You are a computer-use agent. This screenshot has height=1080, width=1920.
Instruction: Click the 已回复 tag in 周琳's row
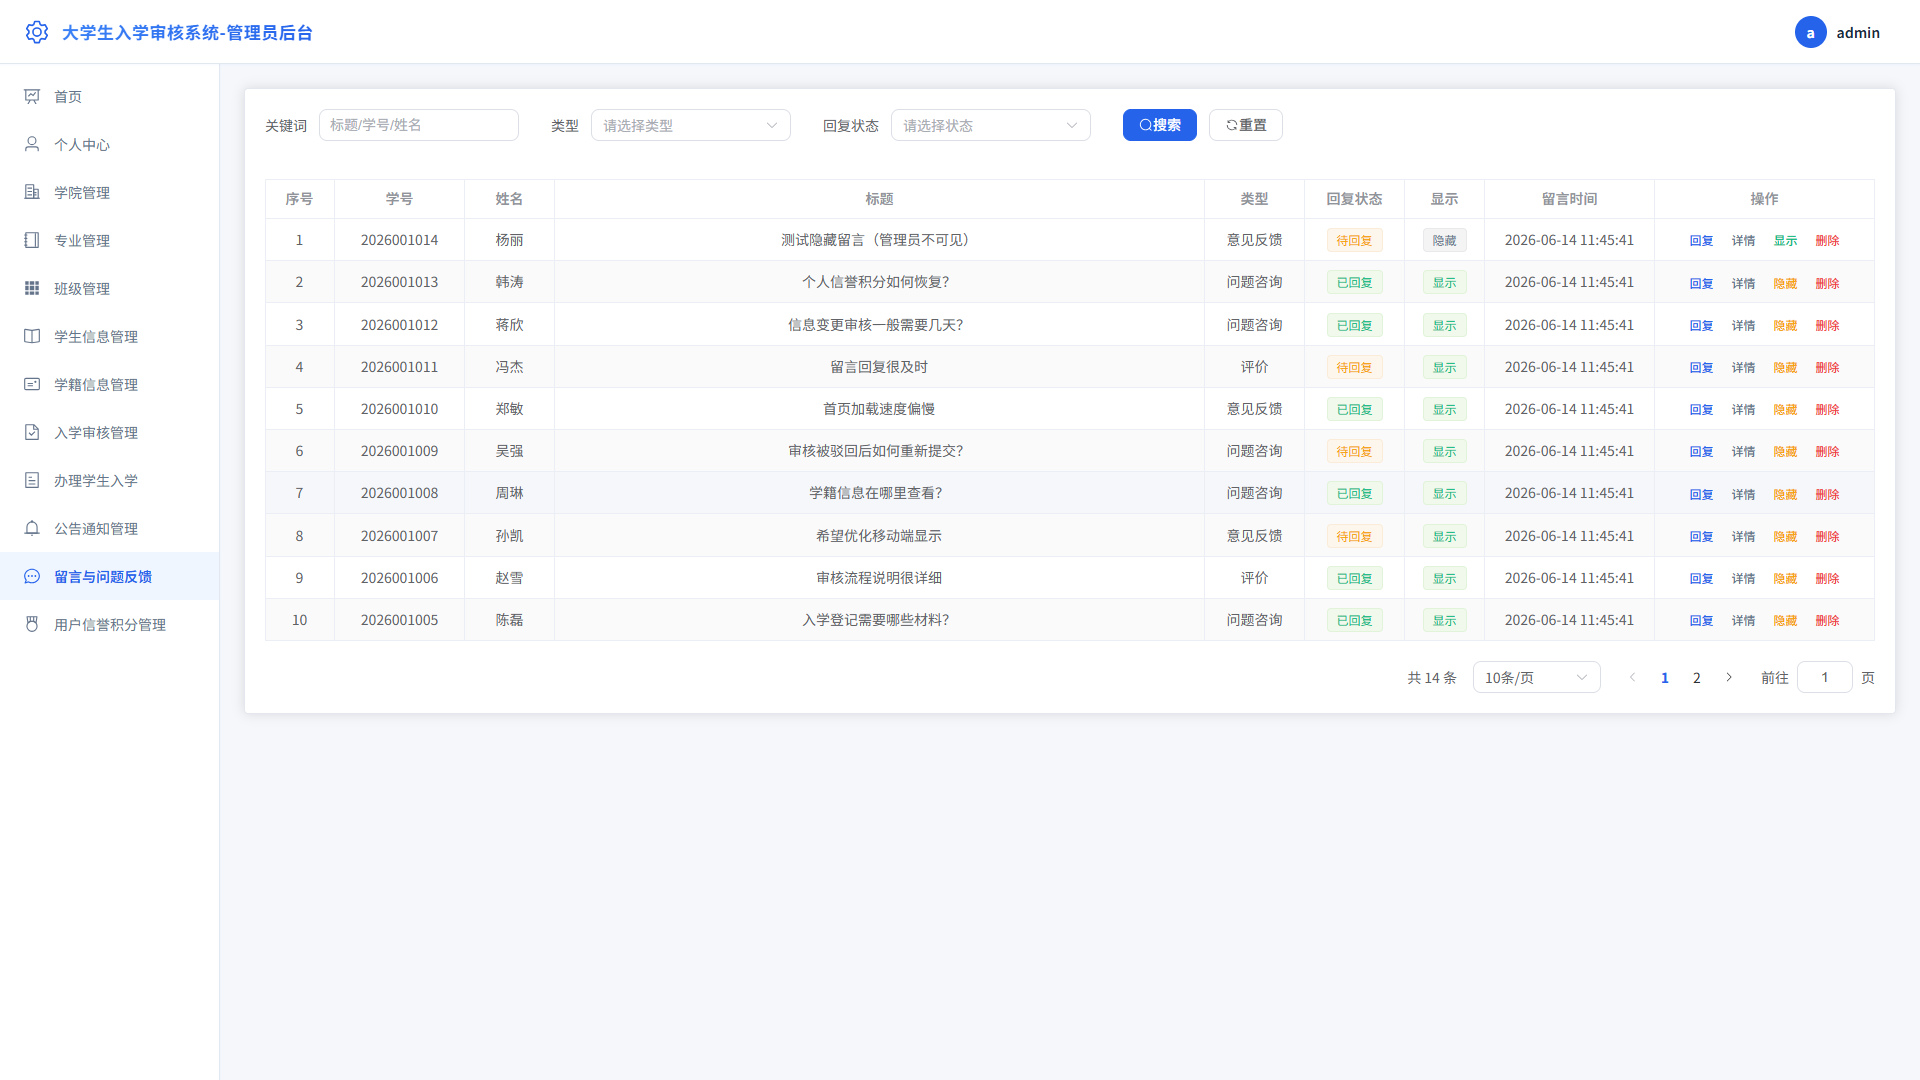click(x=1354, y=493)
